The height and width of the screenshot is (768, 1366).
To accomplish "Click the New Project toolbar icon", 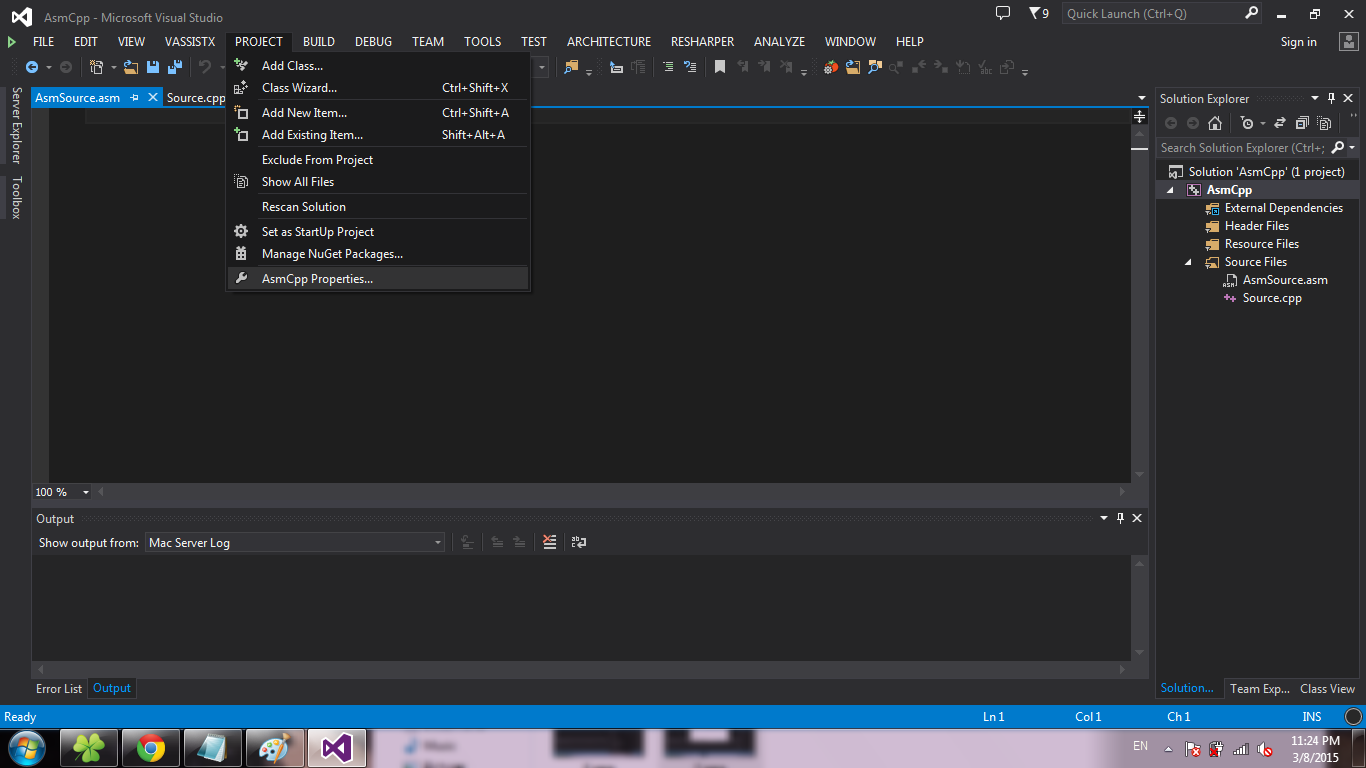I will click(97, 67).
